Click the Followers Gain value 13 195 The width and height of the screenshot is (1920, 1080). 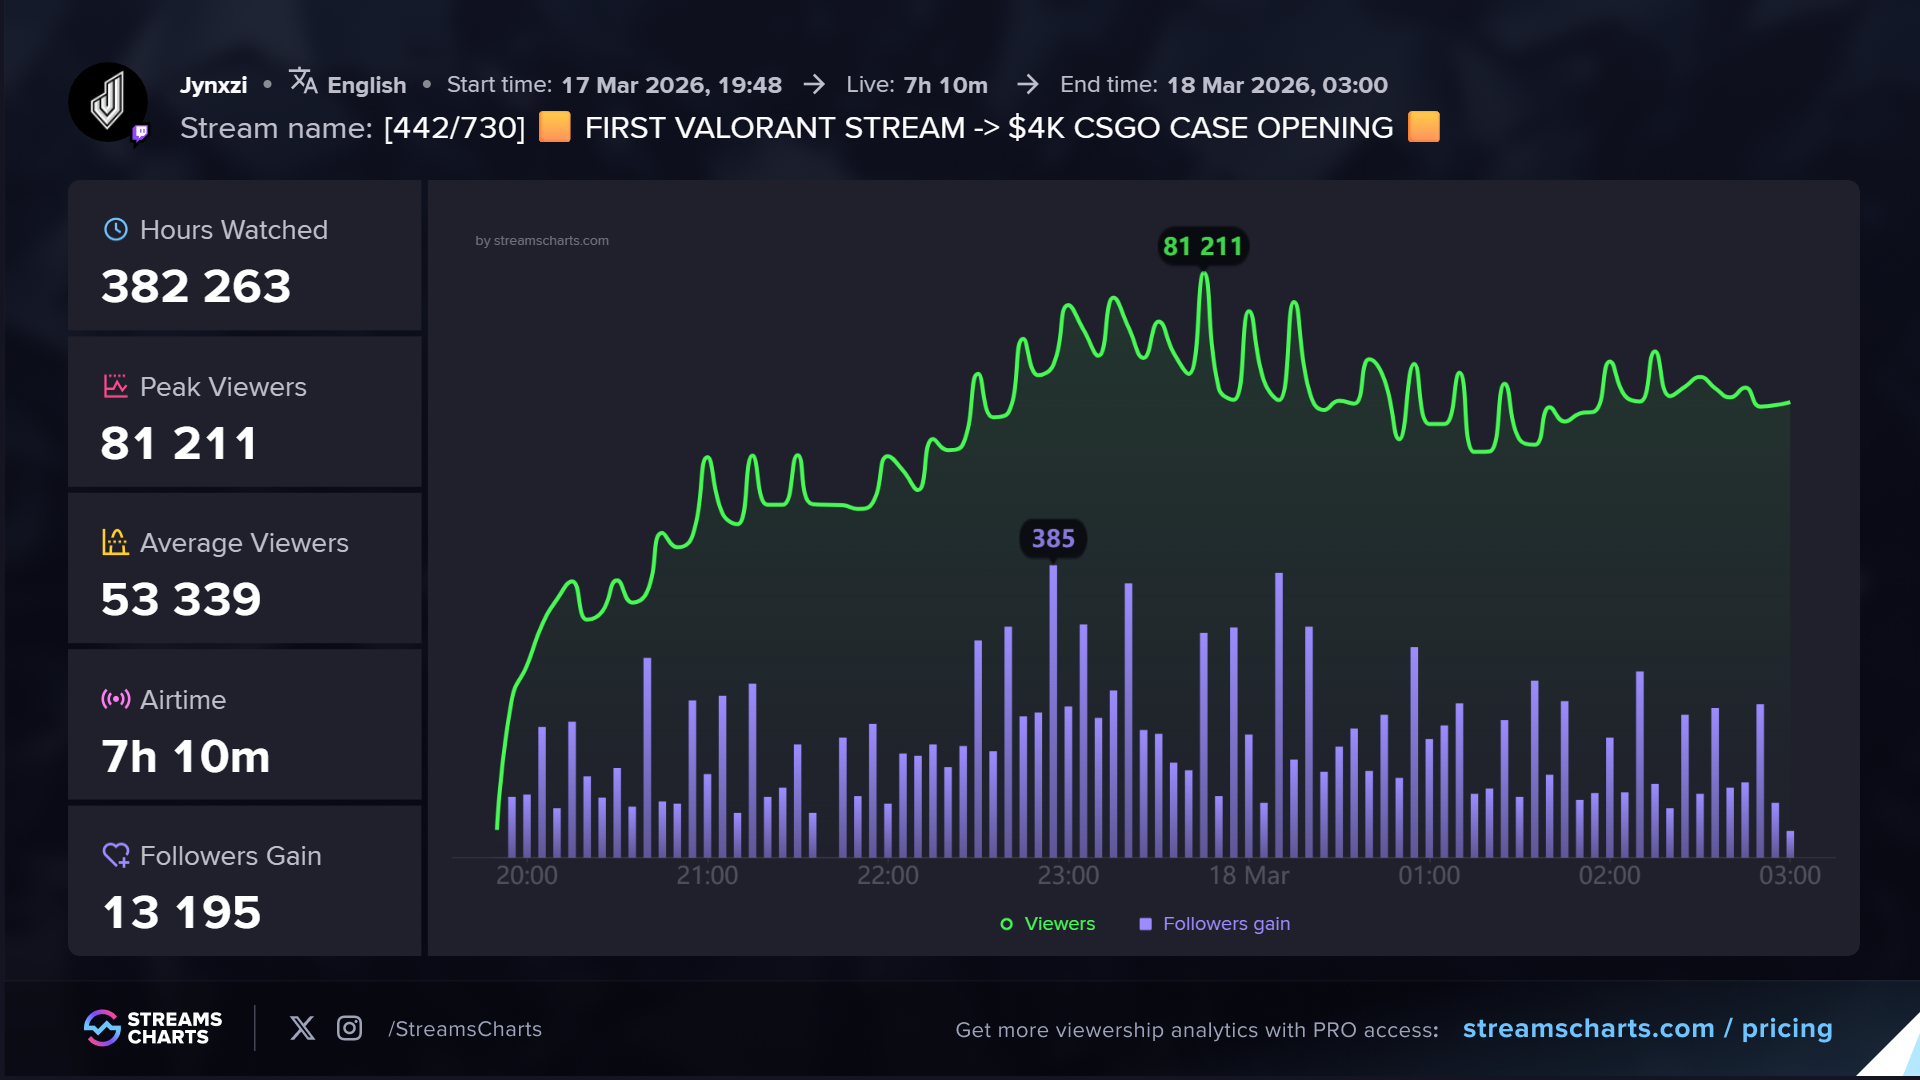[182, 912]
